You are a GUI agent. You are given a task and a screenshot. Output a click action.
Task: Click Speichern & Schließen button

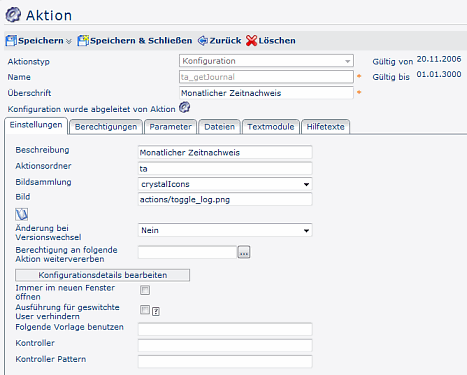click(x=135, y=41)
